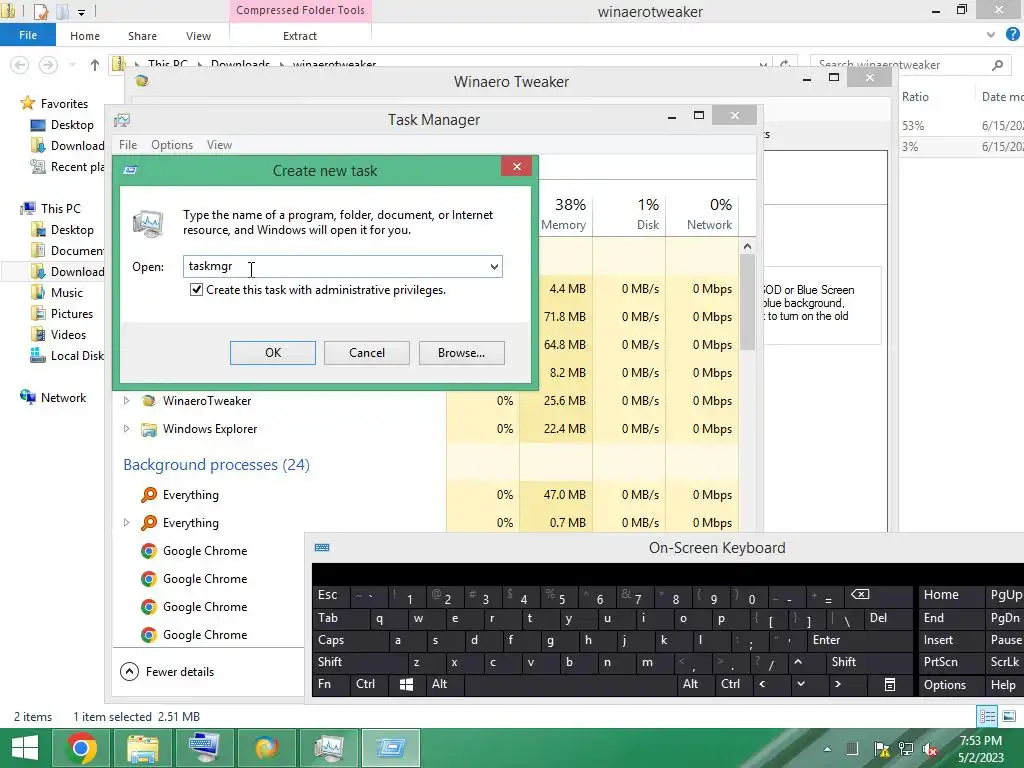
Task: Click Explorer Up one level arrow
Action: [95, 65]
